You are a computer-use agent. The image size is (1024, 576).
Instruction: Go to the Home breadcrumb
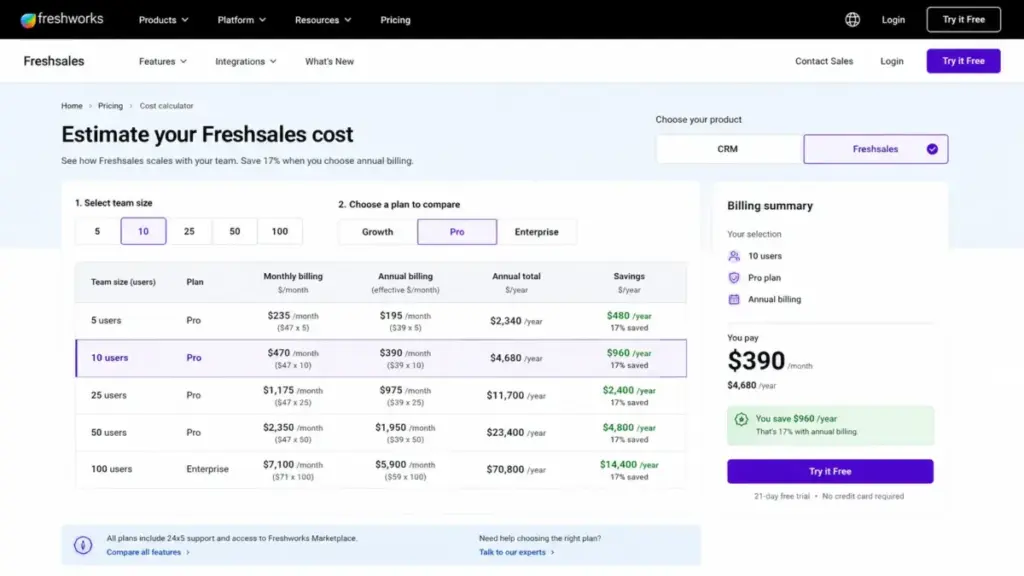[72, 106]
